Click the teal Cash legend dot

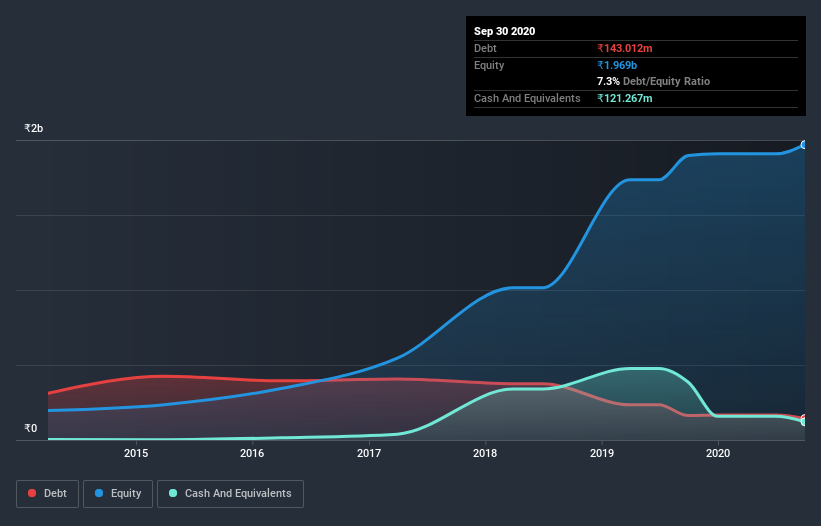[173, 493]
